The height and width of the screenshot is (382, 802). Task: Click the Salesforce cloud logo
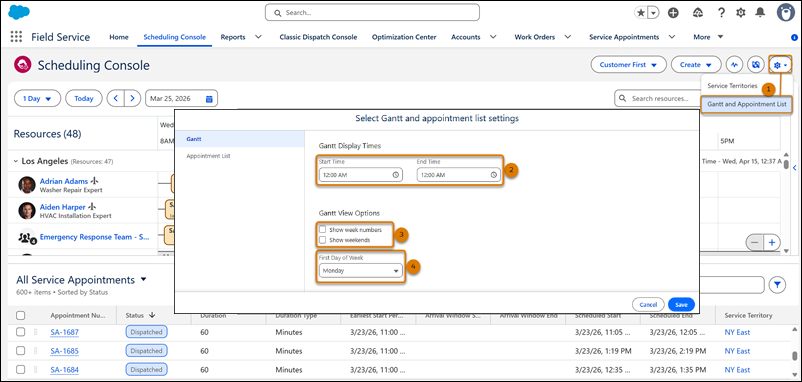pyautogui.click(x=19, y=12)
